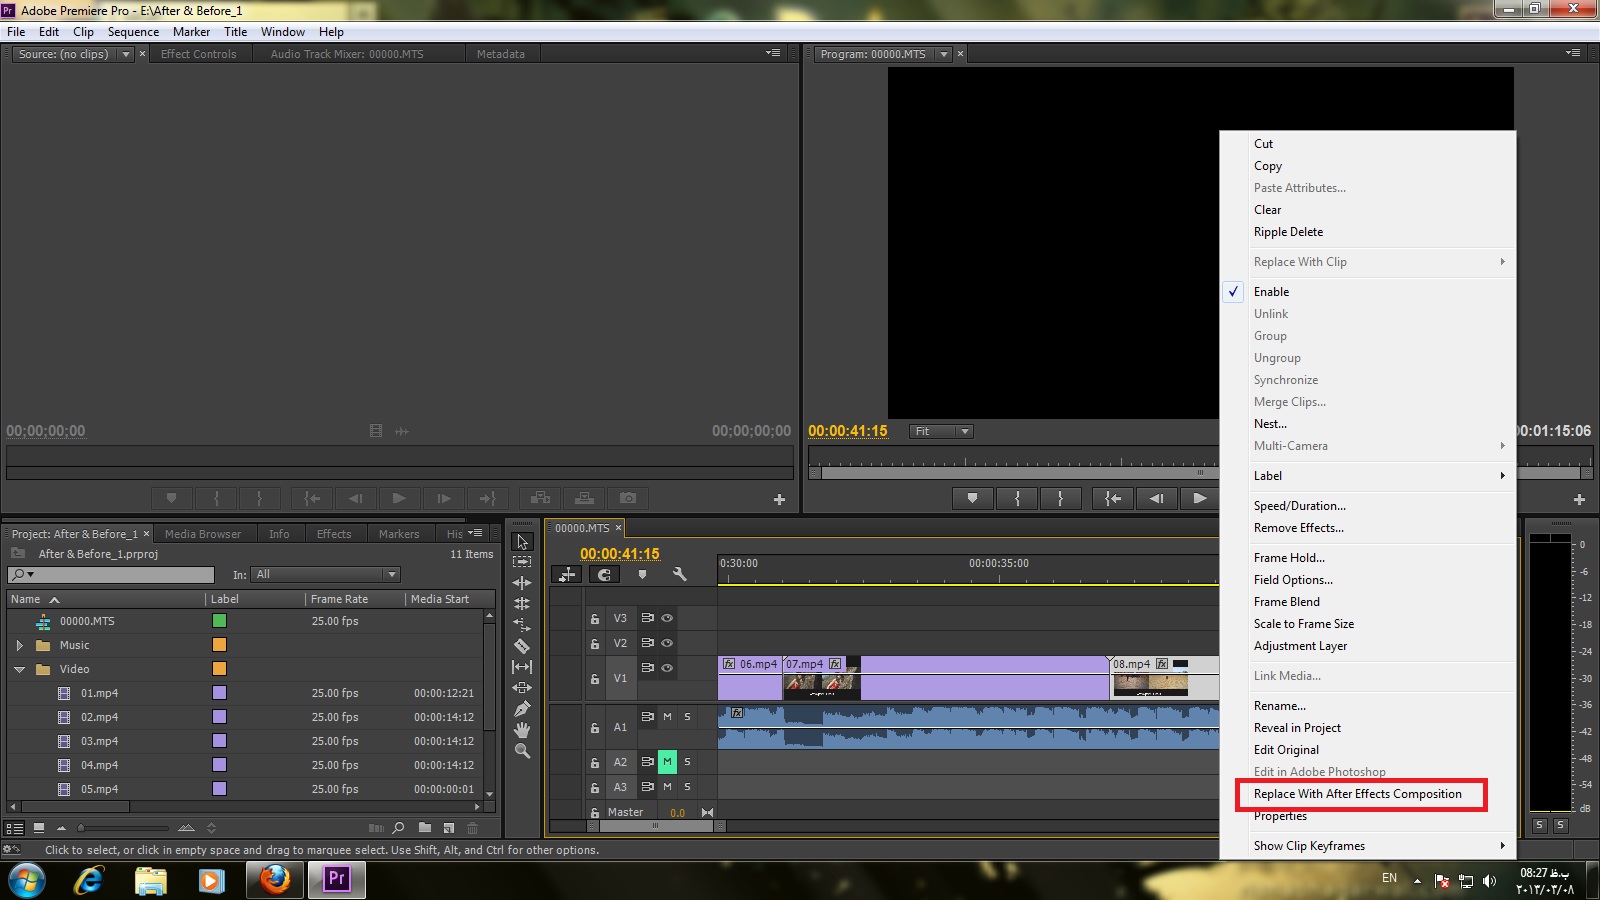Open Source (no clips) dropdown arrow

click(126, 54)
